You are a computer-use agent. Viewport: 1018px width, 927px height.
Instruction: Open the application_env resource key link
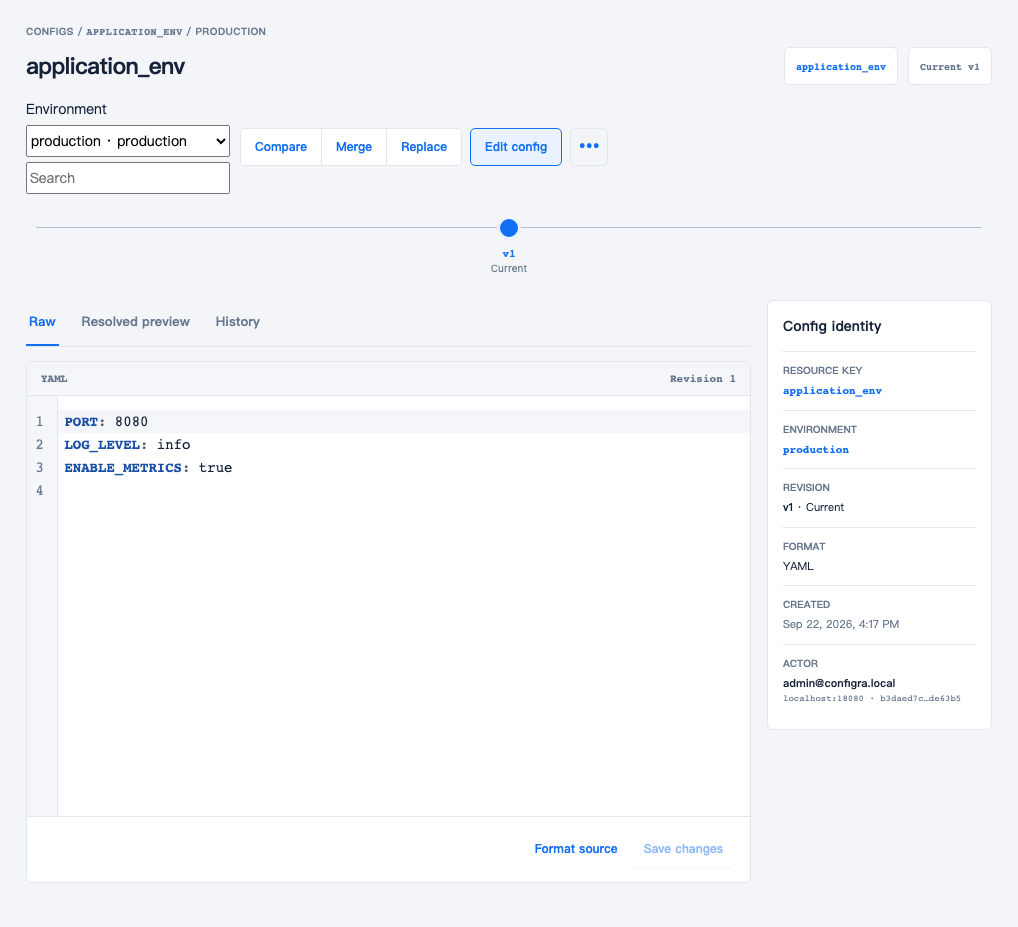832,391
